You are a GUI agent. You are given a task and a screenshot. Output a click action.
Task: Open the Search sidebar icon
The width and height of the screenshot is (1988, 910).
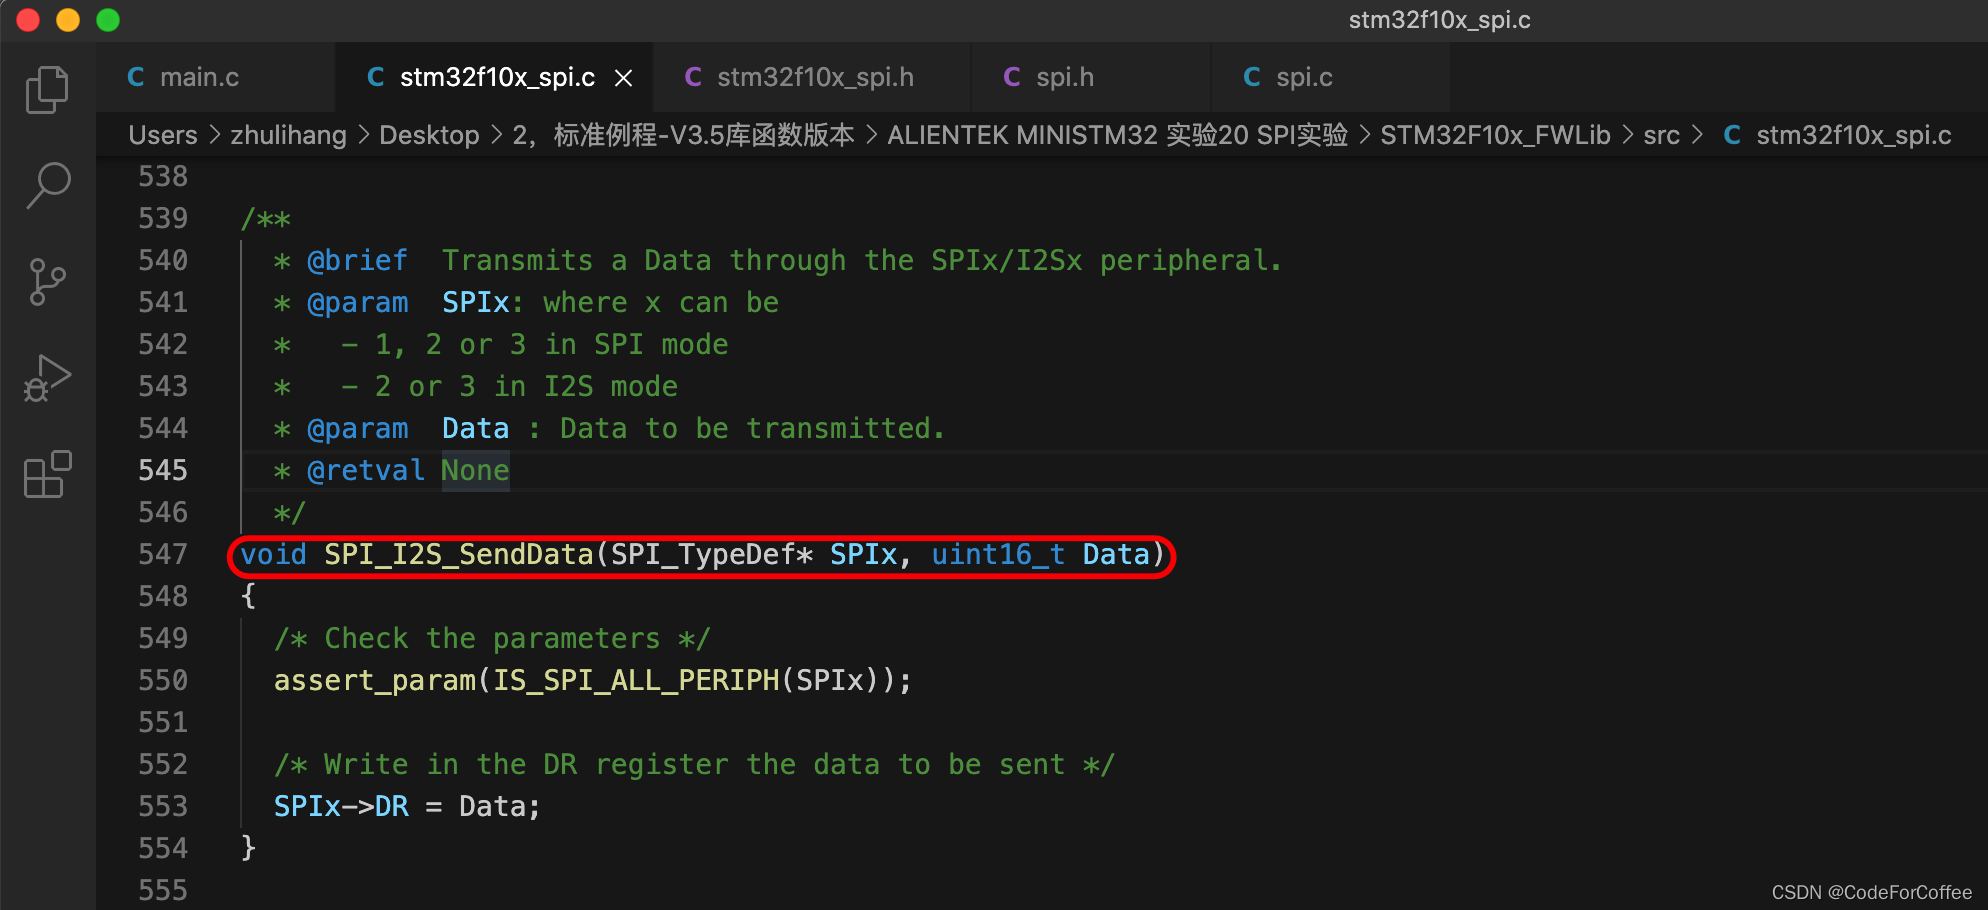(47, 185)
